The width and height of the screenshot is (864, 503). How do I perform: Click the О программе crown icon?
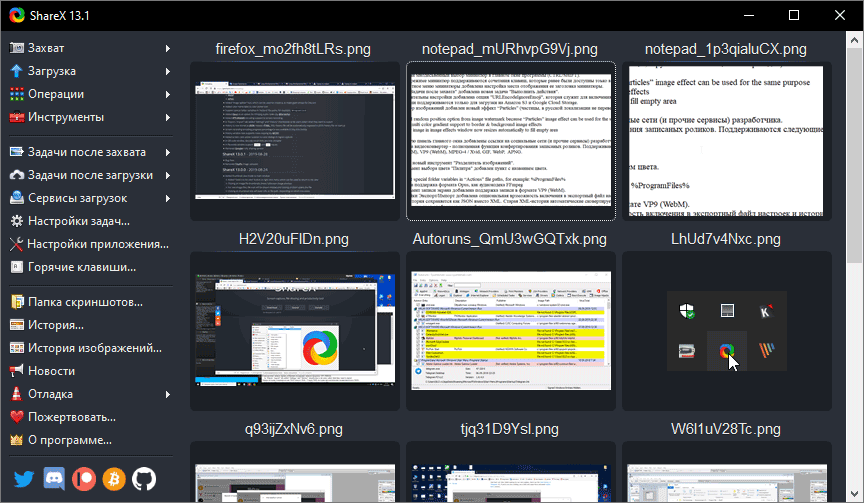[17, 440]
